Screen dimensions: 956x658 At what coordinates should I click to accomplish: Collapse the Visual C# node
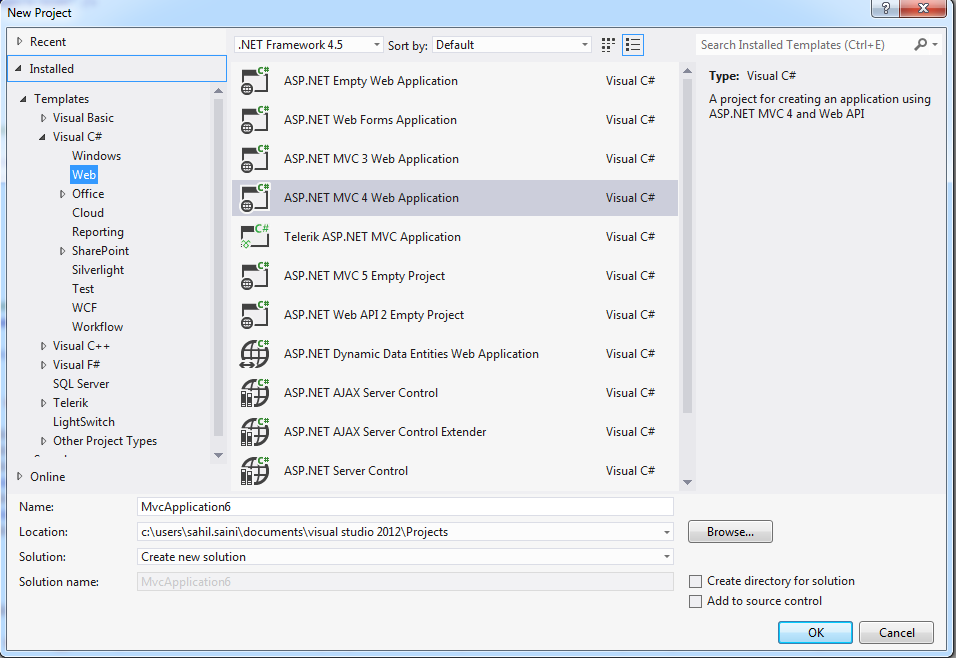click(42, 137)
